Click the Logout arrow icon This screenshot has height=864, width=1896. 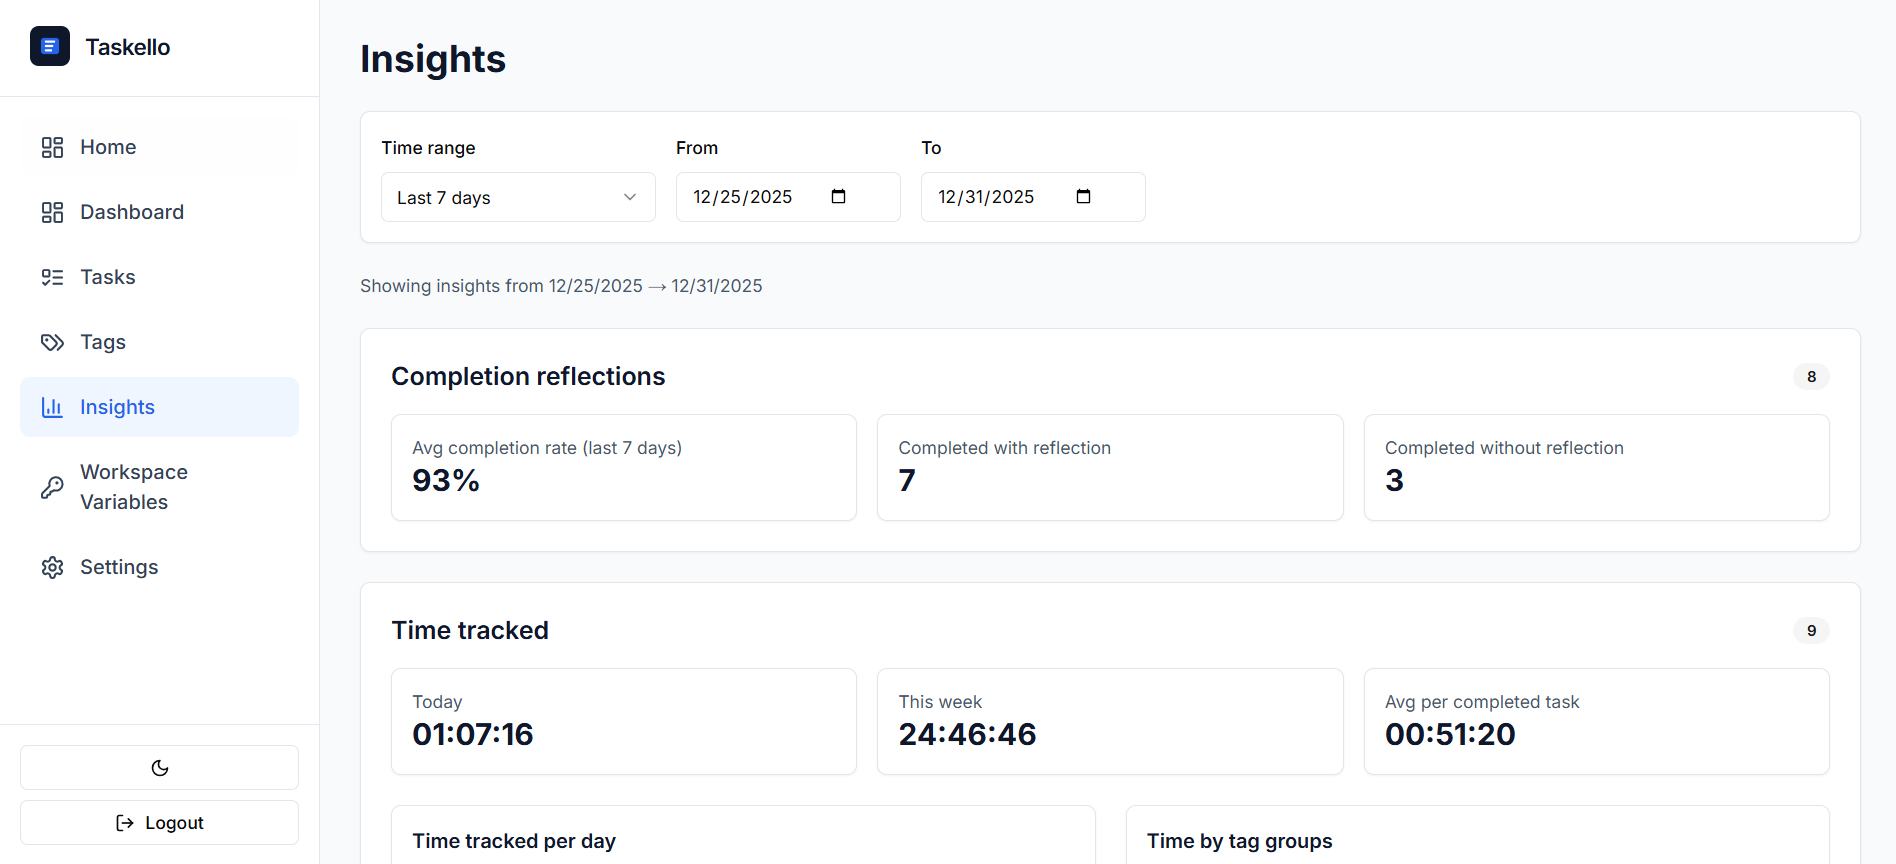point(125,823)
